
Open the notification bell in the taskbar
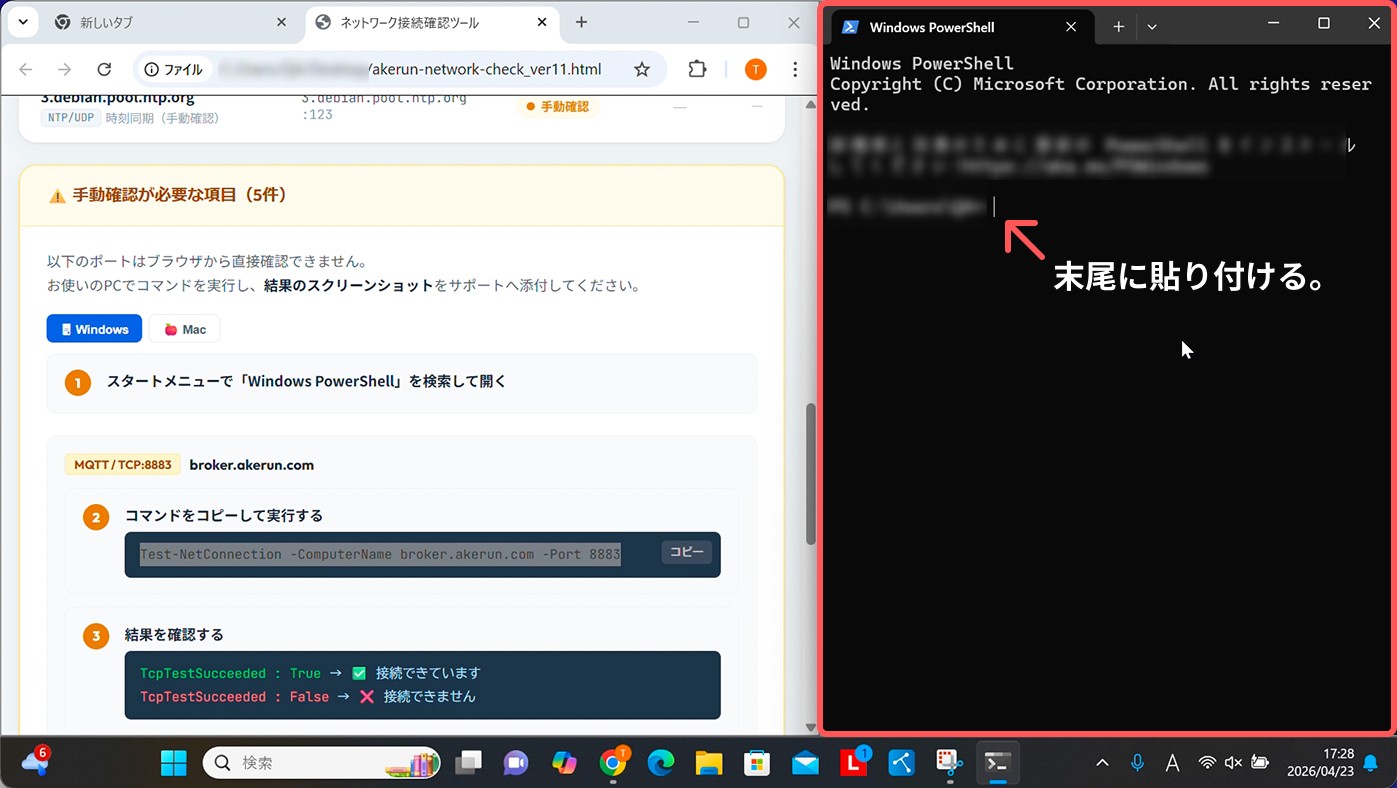1371,763
